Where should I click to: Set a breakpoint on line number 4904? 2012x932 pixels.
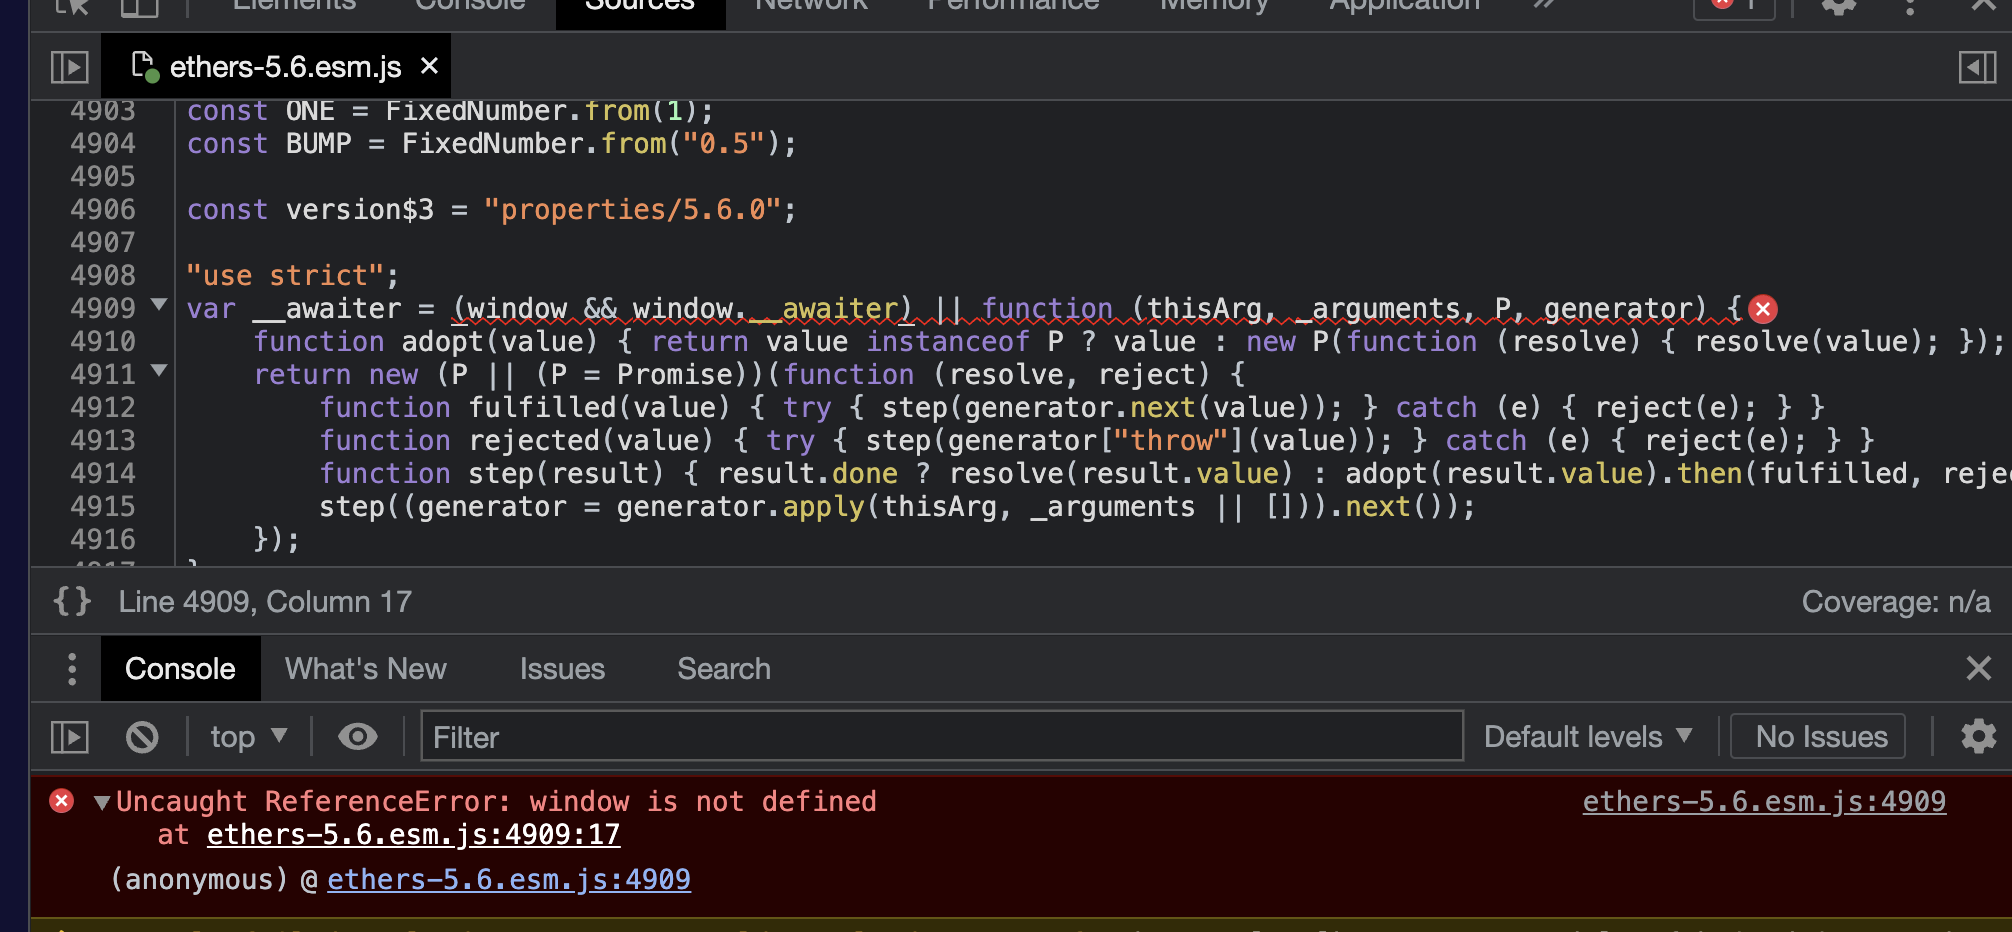(103, 144)
